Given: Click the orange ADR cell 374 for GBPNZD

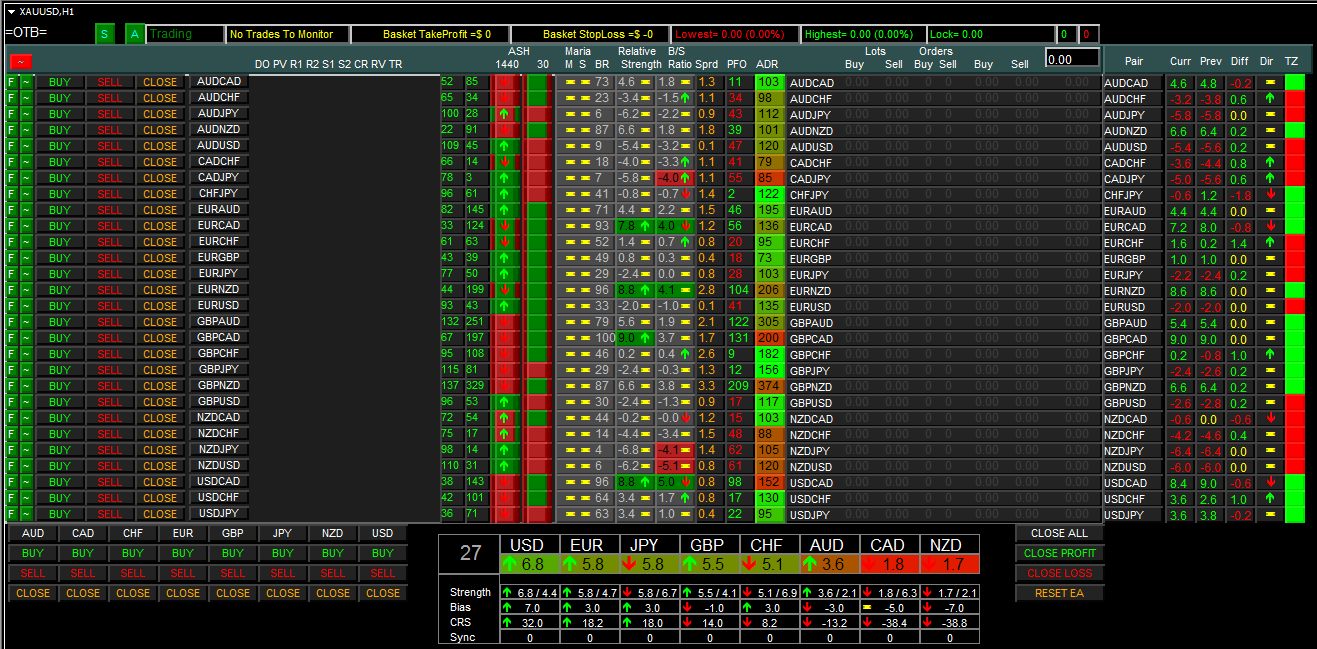Looking at the screenshot, I should pyautogui.click(x=770, y=387).
